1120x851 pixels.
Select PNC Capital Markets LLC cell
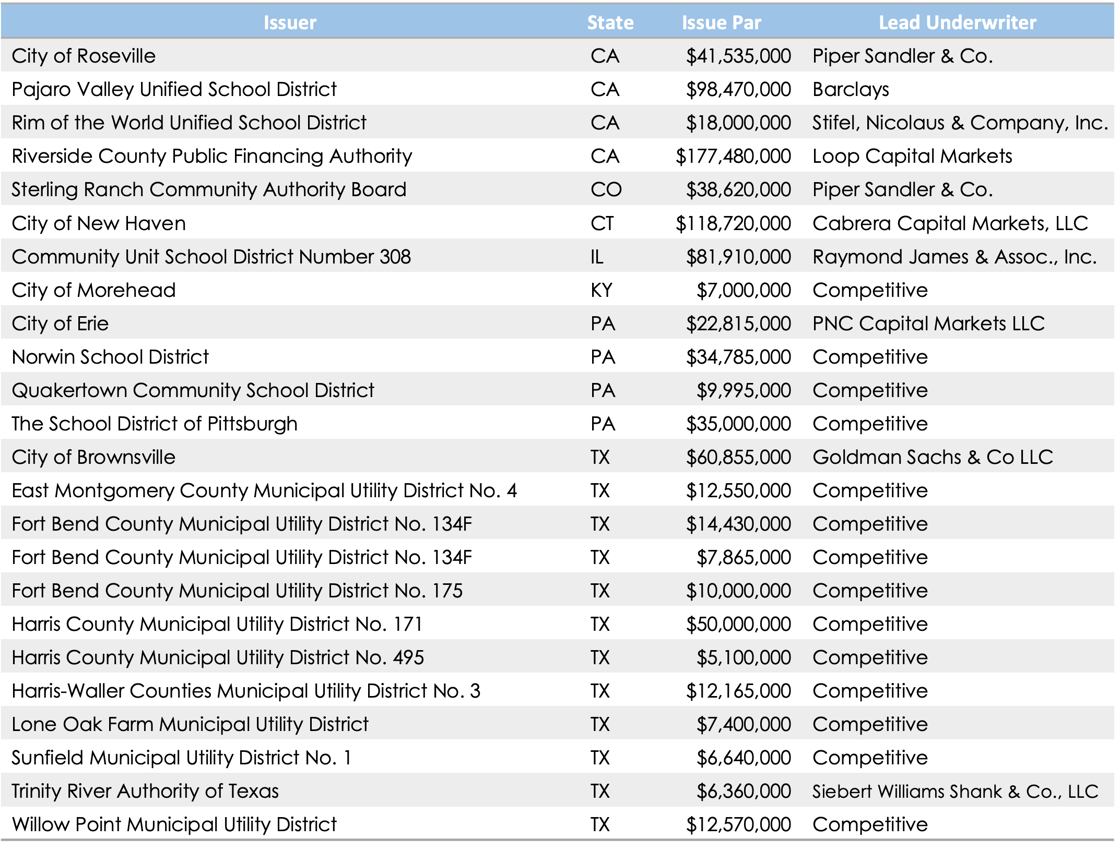(928, 324)
